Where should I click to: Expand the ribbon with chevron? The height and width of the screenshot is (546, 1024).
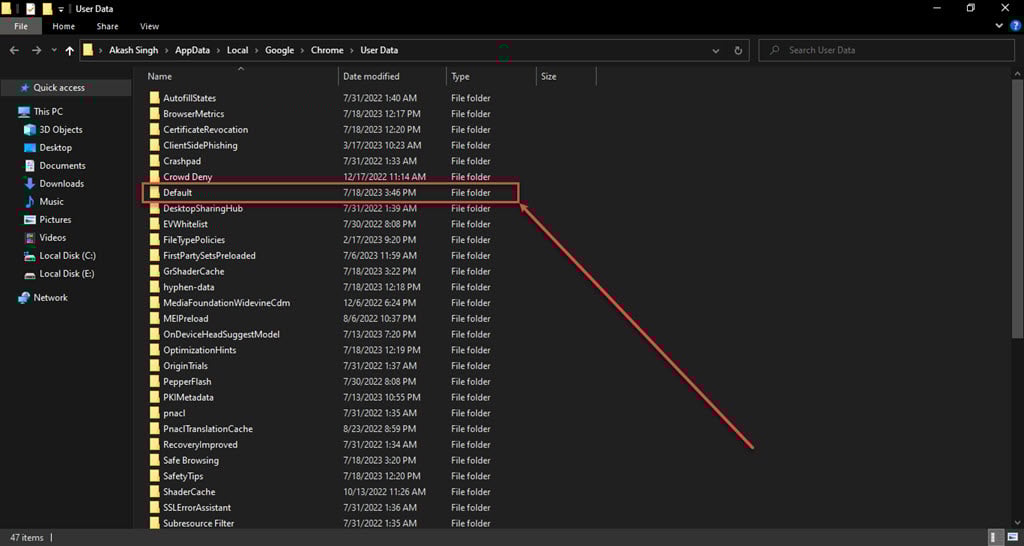[x=999, y=26]
